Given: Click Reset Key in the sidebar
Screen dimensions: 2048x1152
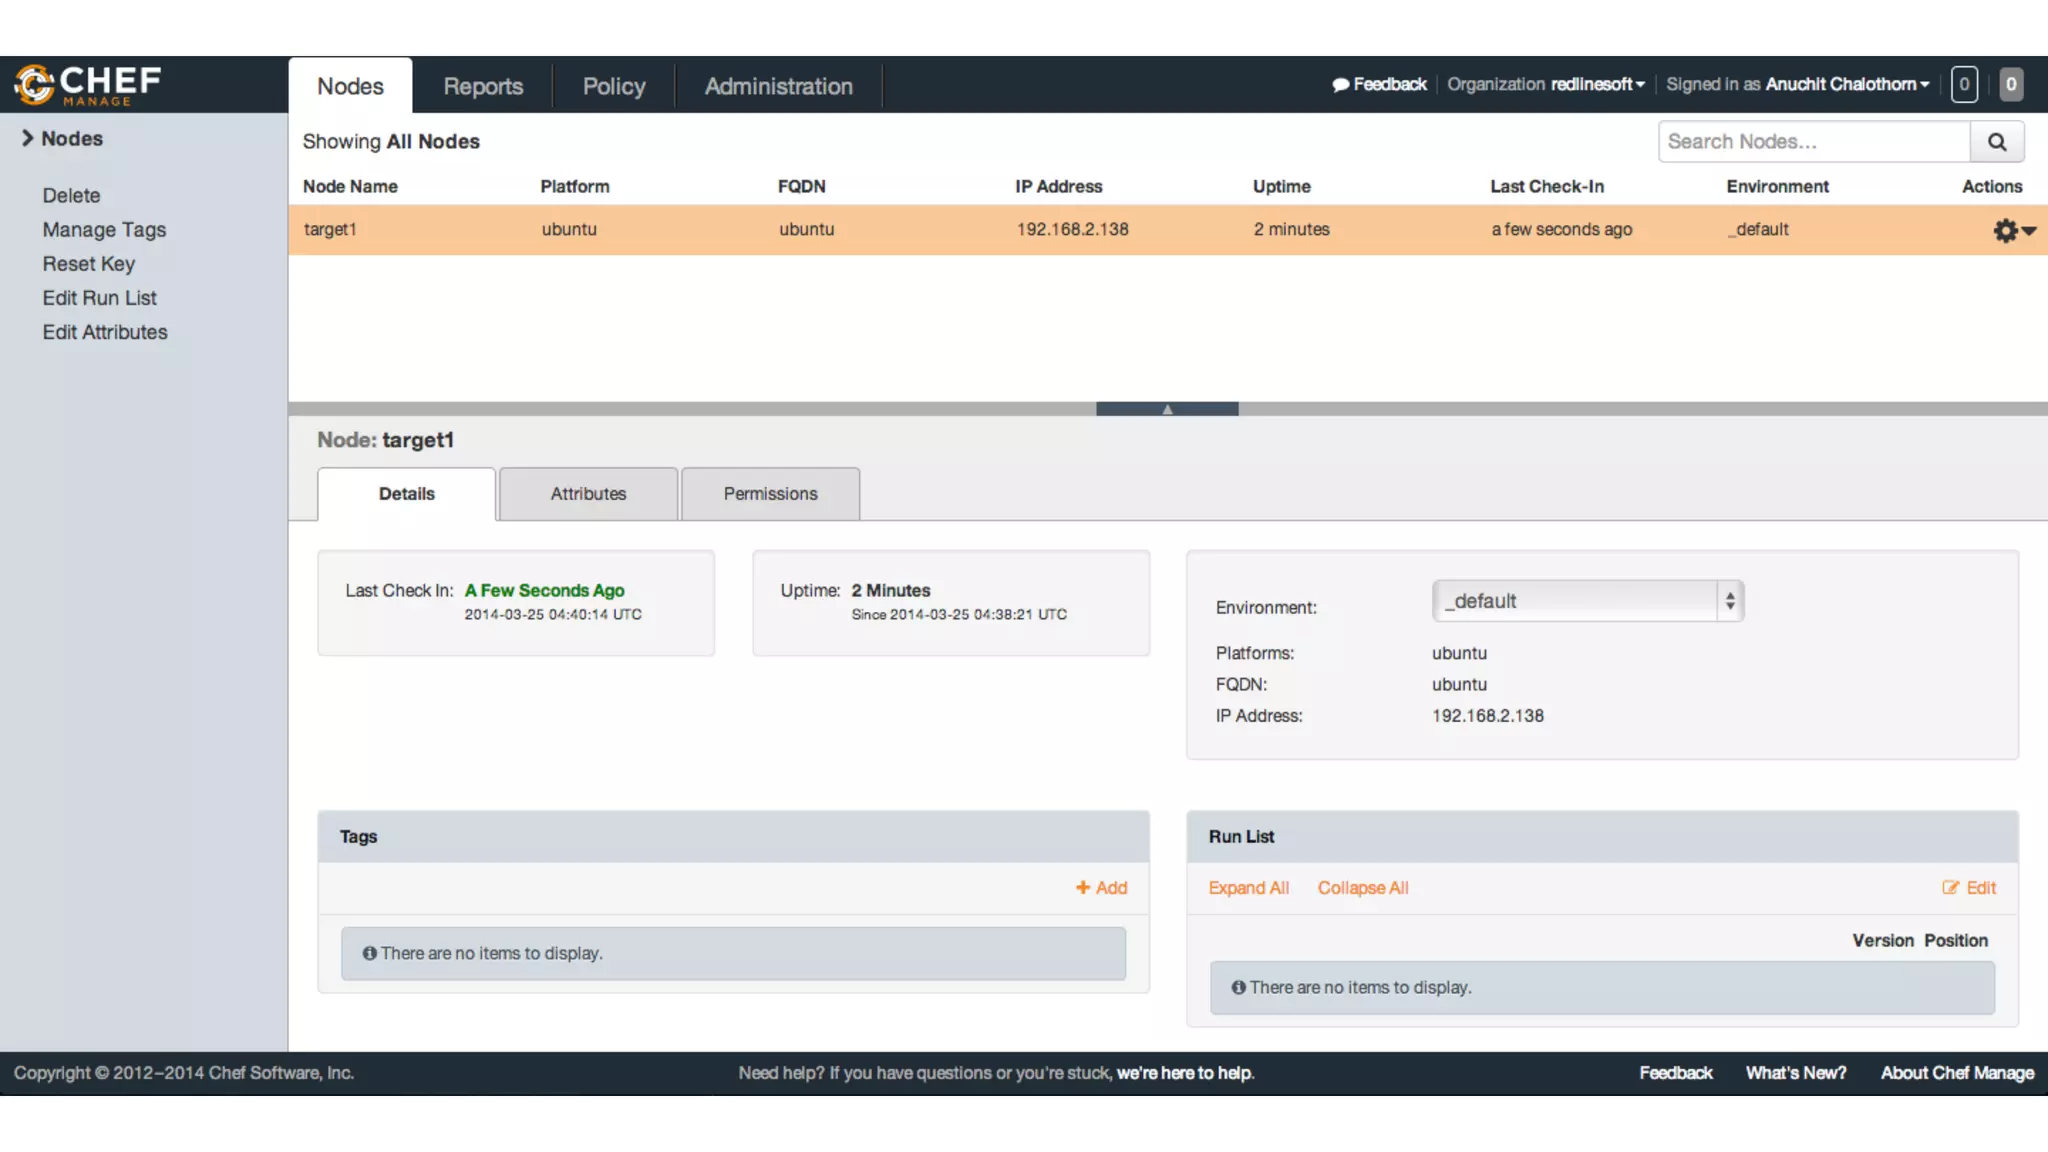Looking at the screenshot, I should pyautogui.click(x=88, y=264).
